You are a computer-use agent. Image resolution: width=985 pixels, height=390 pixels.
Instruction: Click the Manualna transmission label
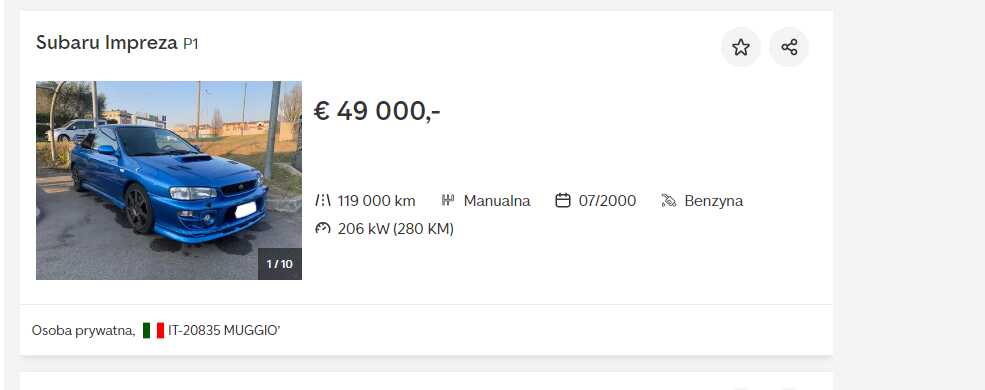(x=497, y=201)
